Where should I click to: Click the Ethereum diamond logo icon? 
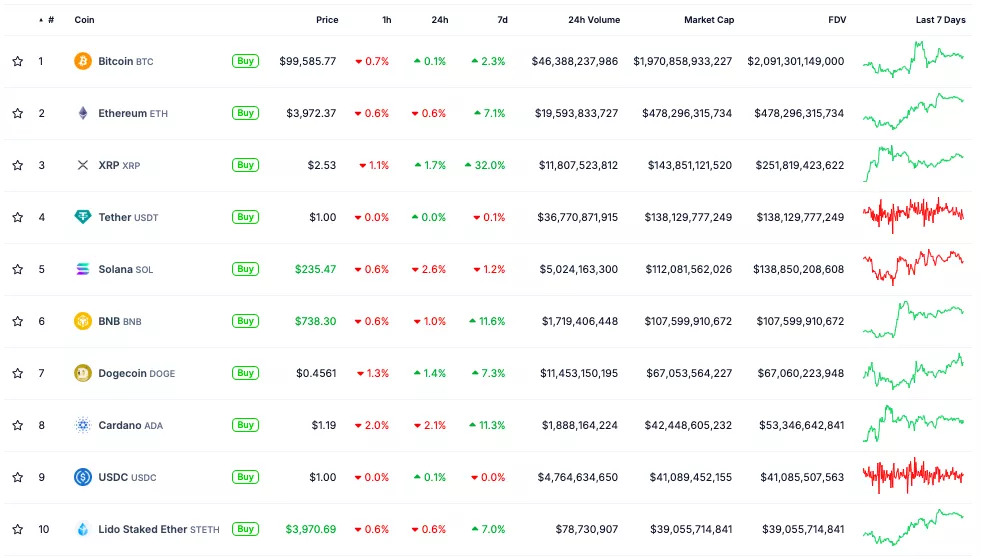click(83, 113)
